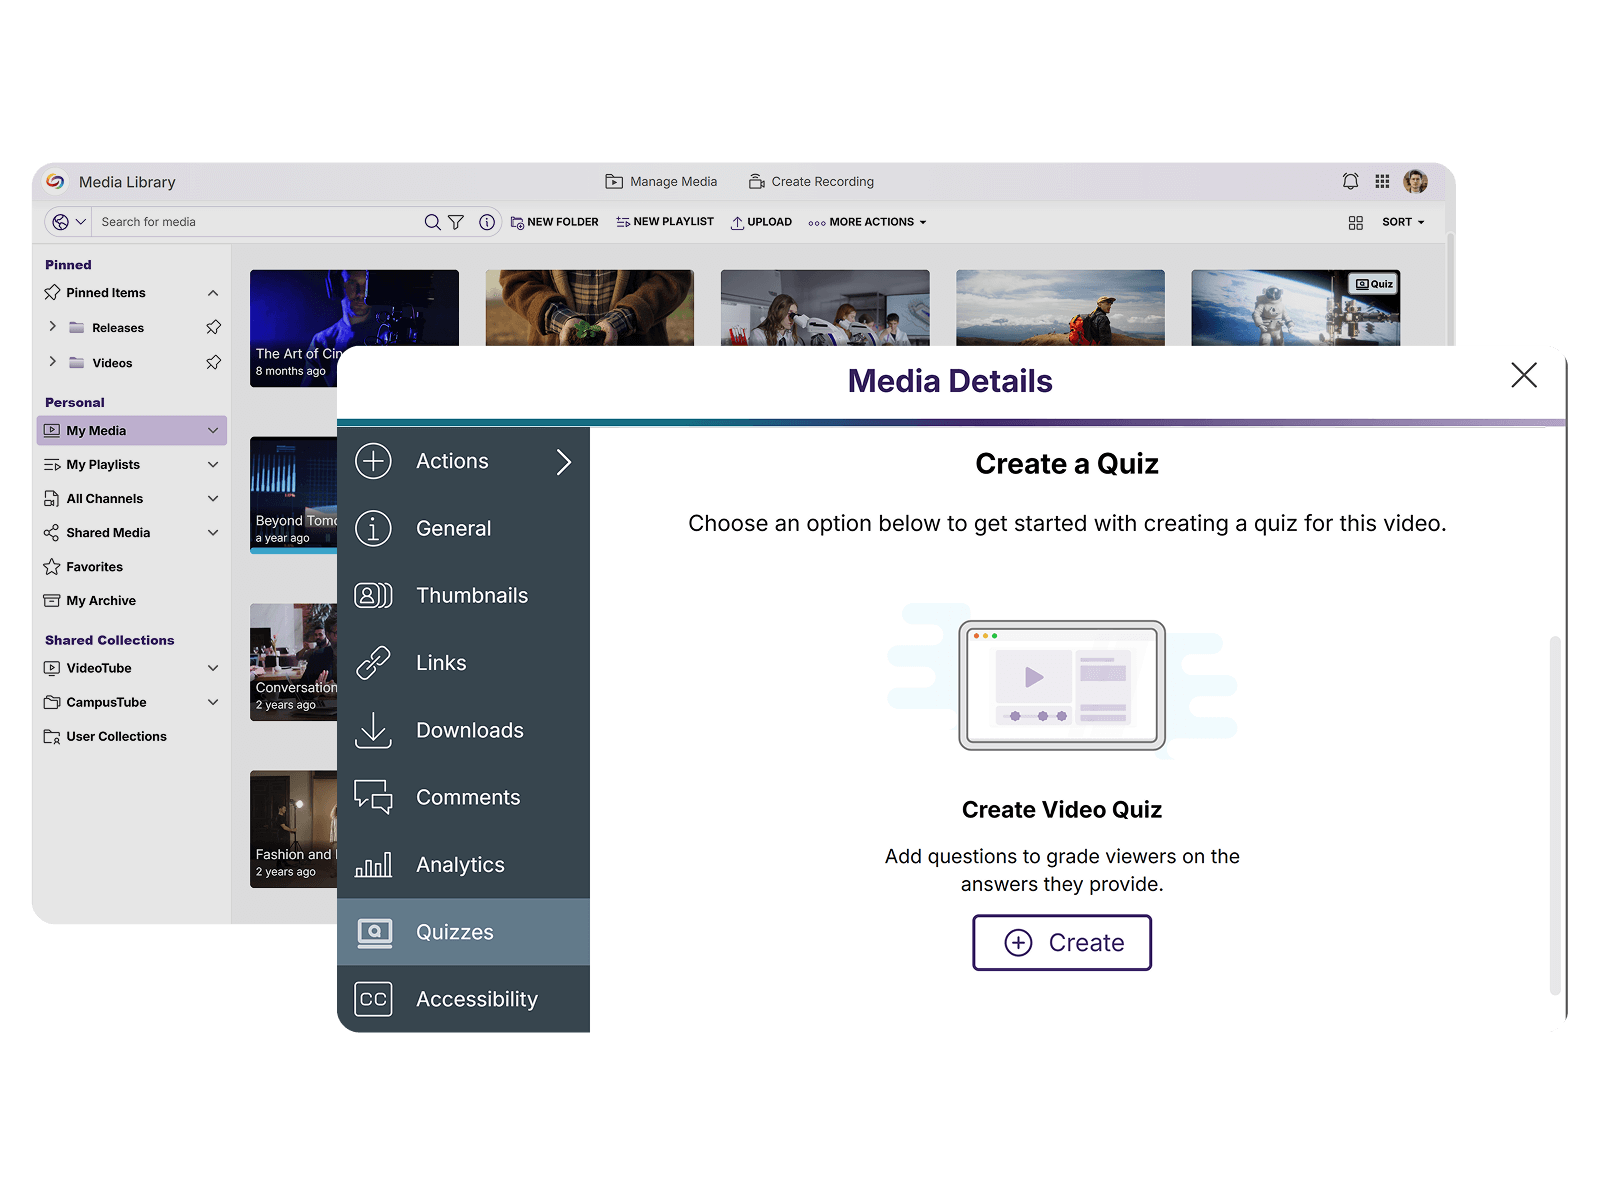The image size is (1600, 1200).
Task: Click the user profile avatar
Action: pos(1415,181)
